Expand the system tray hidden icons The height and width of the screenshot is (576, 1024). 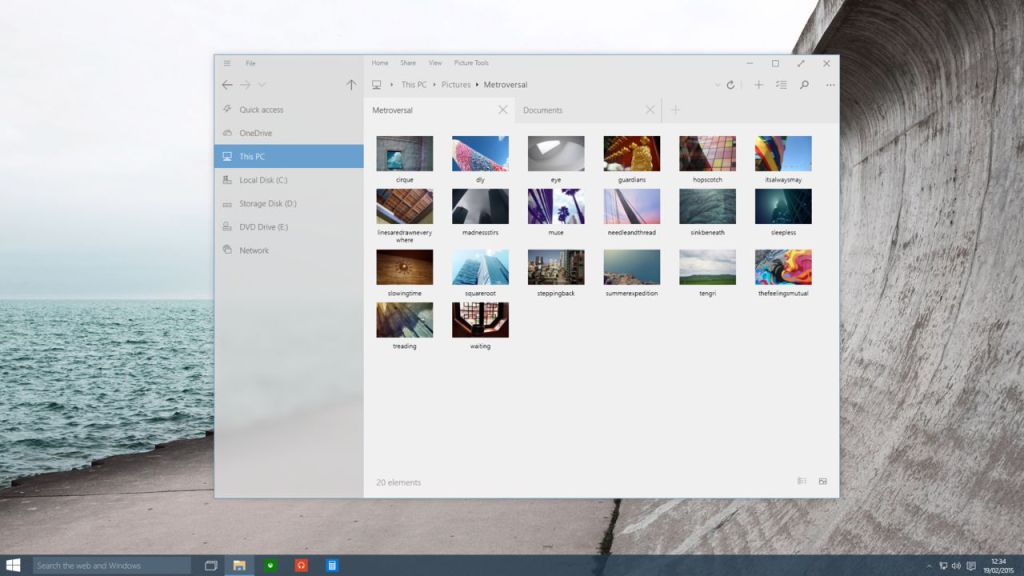929,566
